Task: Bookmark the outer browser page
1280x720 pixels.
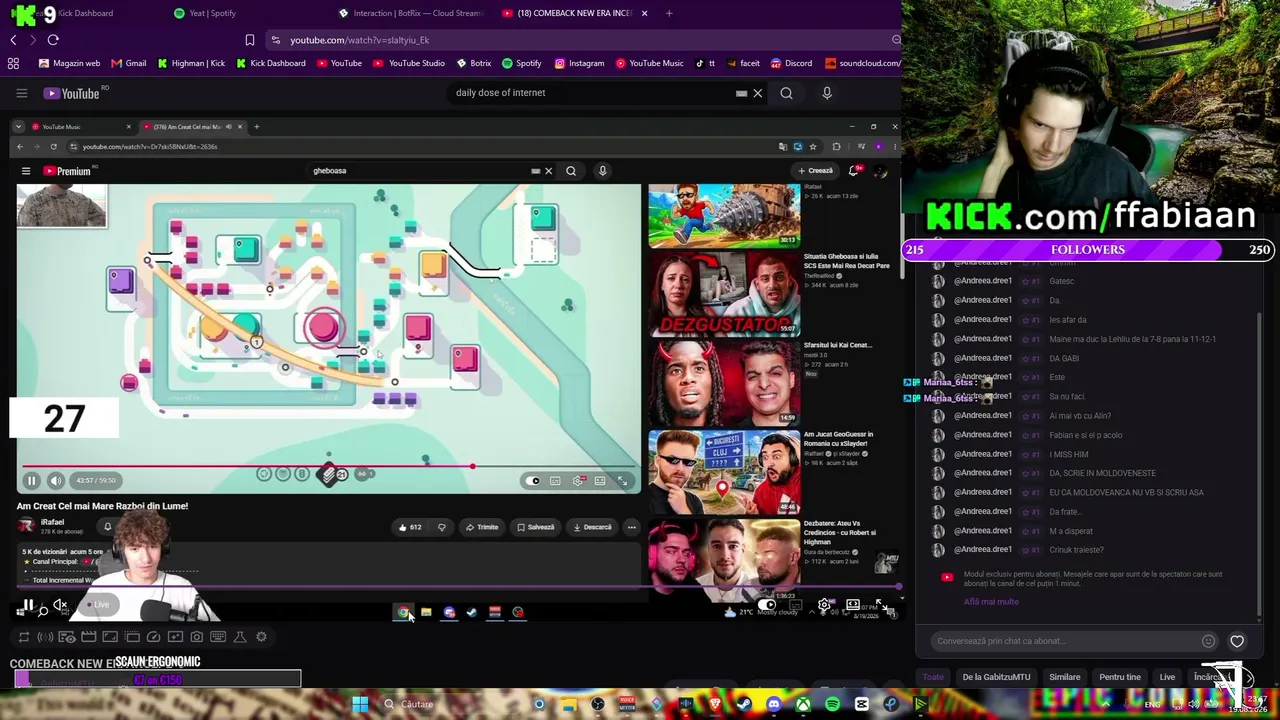Action: (x=250, y=40)
